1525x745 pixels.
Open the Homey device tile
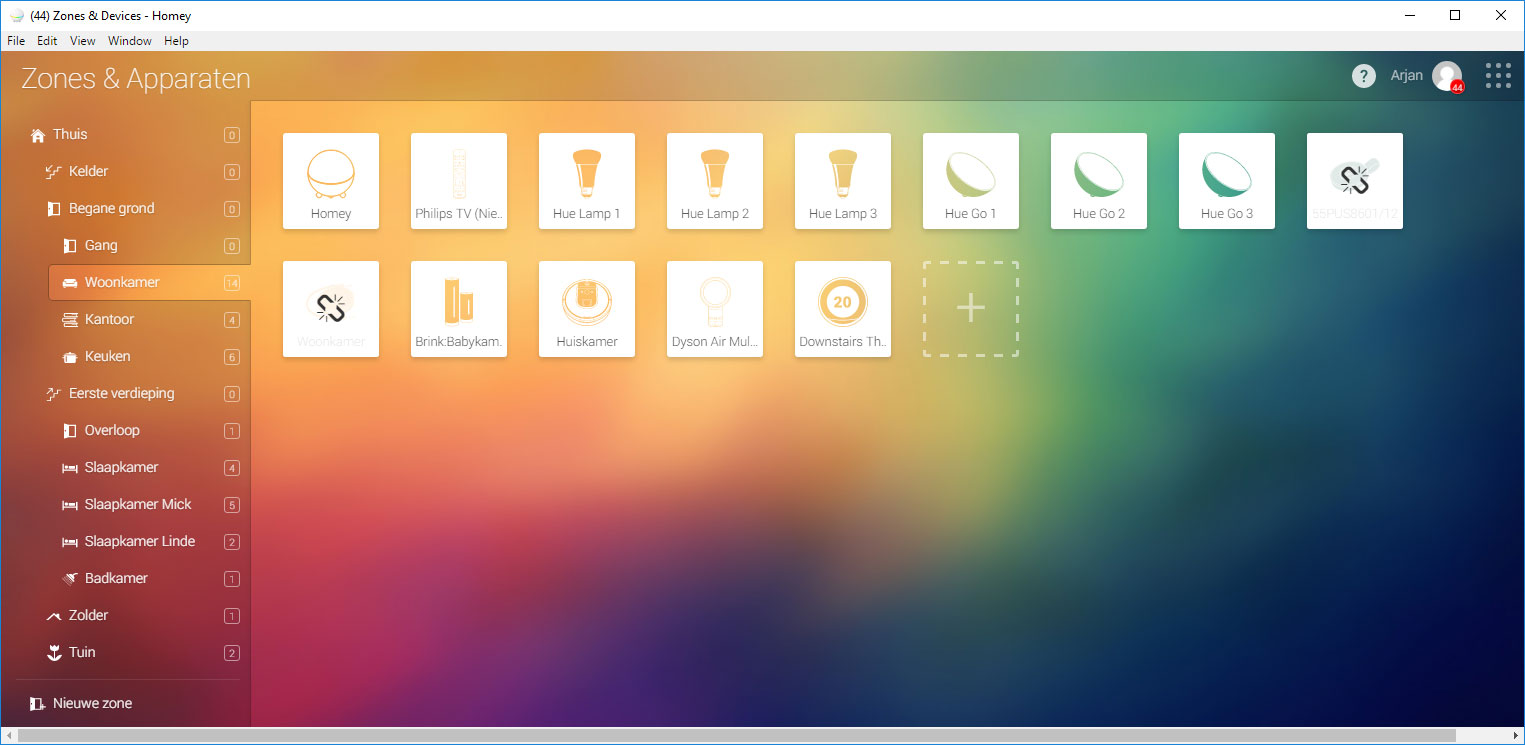[x=331, y=181]
